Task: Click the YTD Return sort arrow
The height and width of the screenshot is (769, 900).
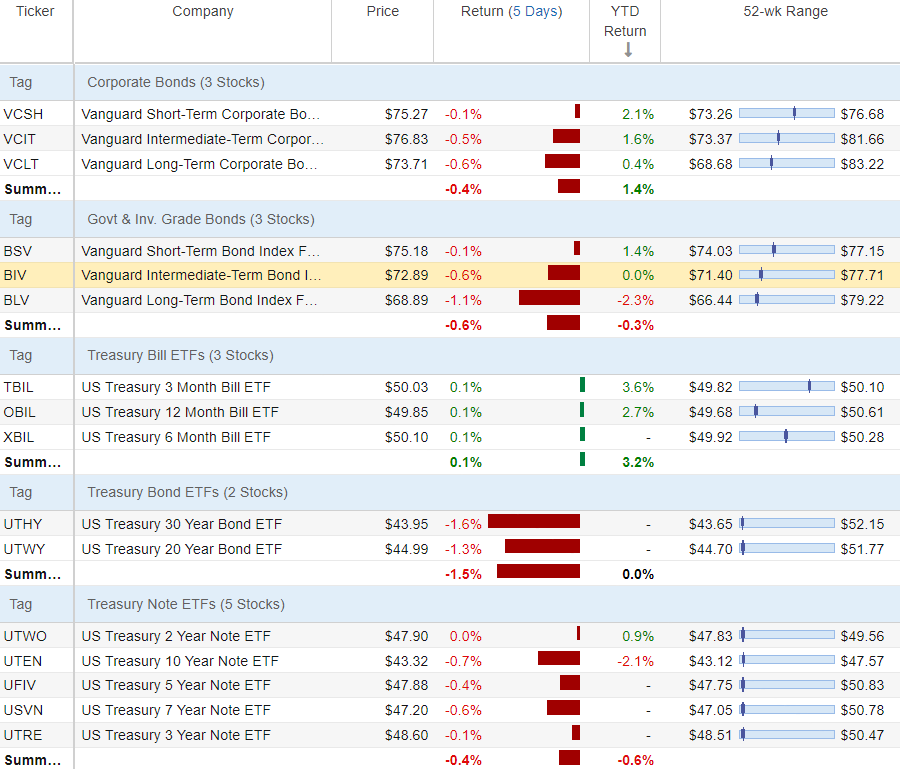Action: 628,50
